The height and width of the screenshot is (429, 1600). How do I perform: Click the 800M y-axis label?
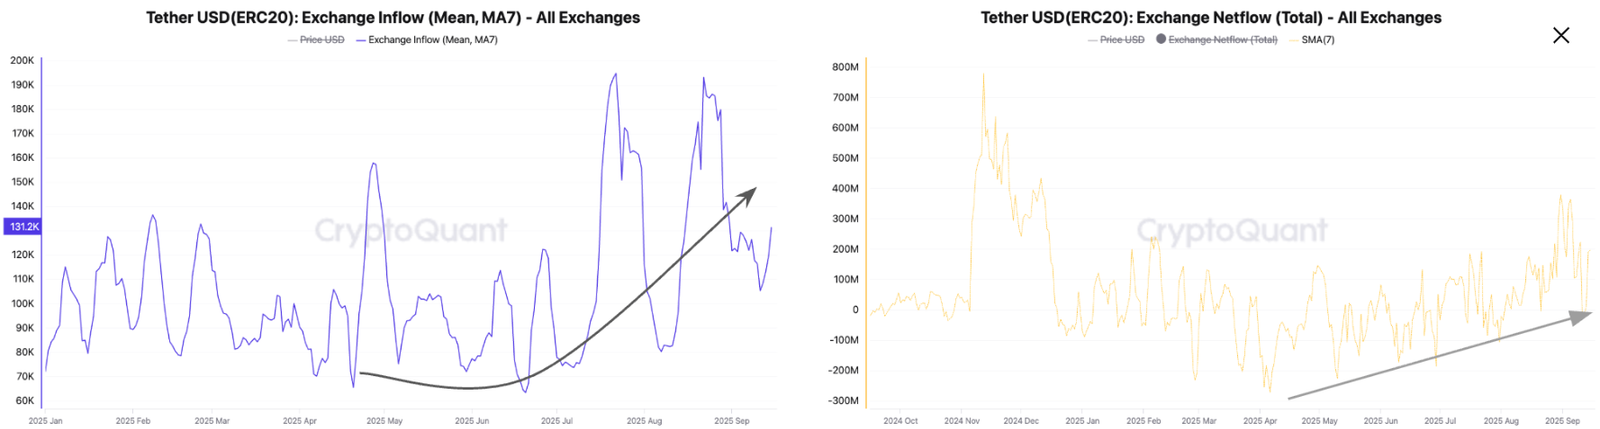pos(845,67)
